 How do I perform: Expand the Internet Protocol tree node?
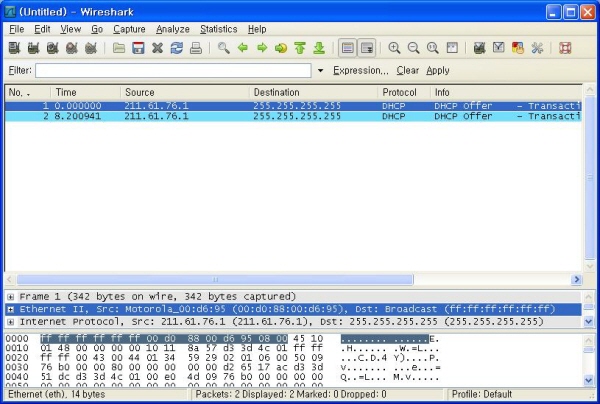click(x=11, y=322)
